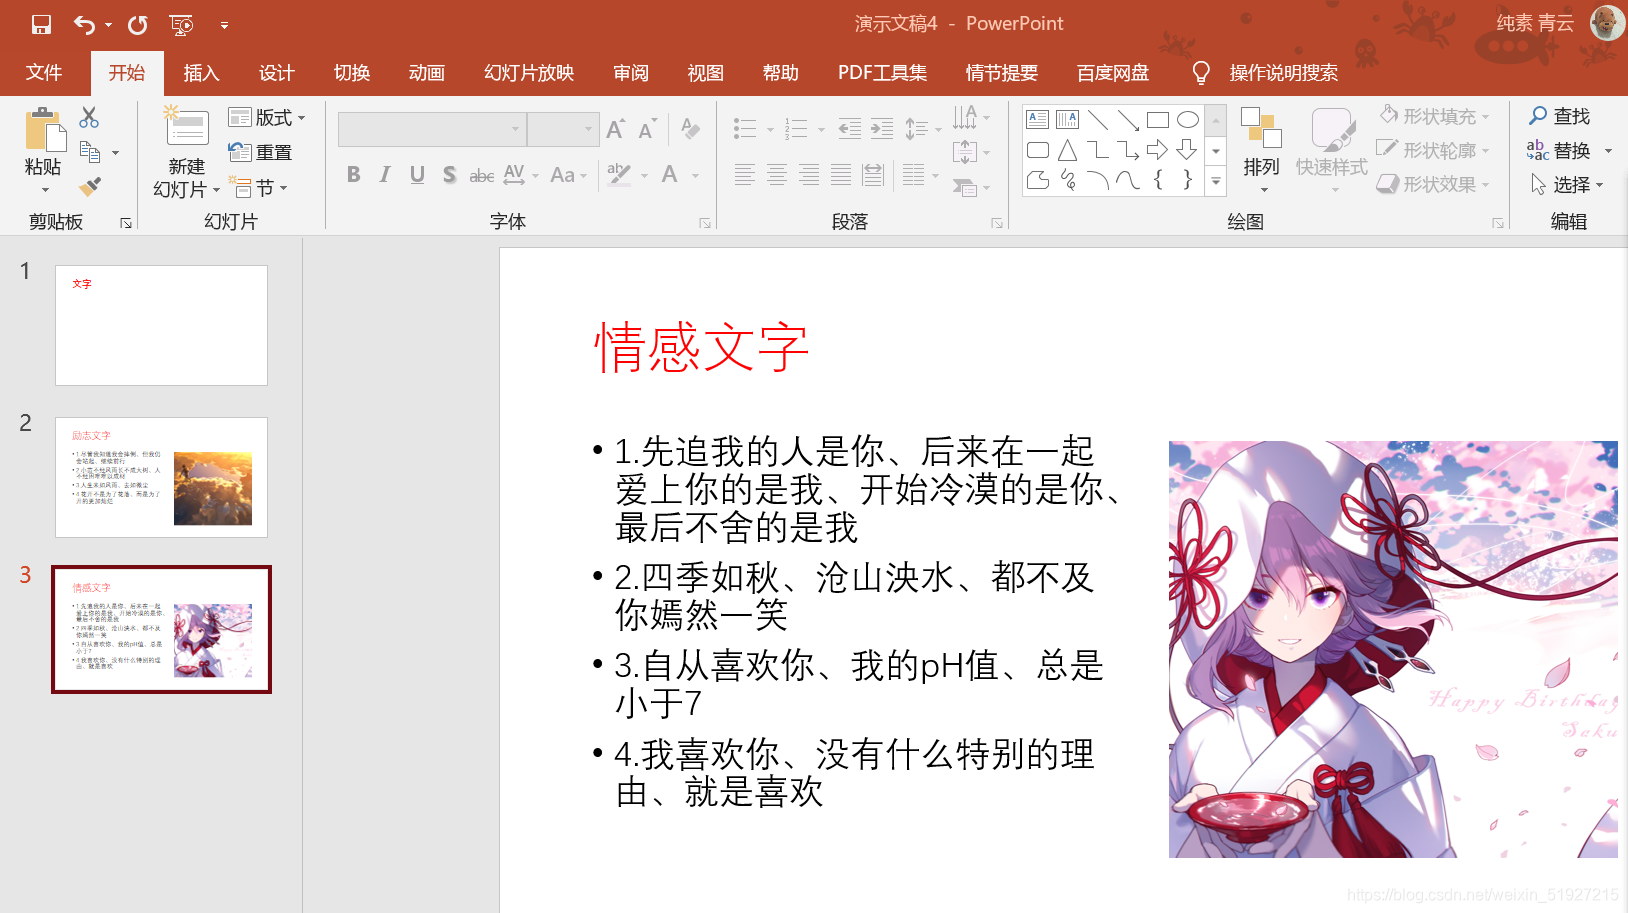The width and height of the screenshot is (1628, 913).
Task: Start slideshow from beginning icon
Action: point(181,24)
